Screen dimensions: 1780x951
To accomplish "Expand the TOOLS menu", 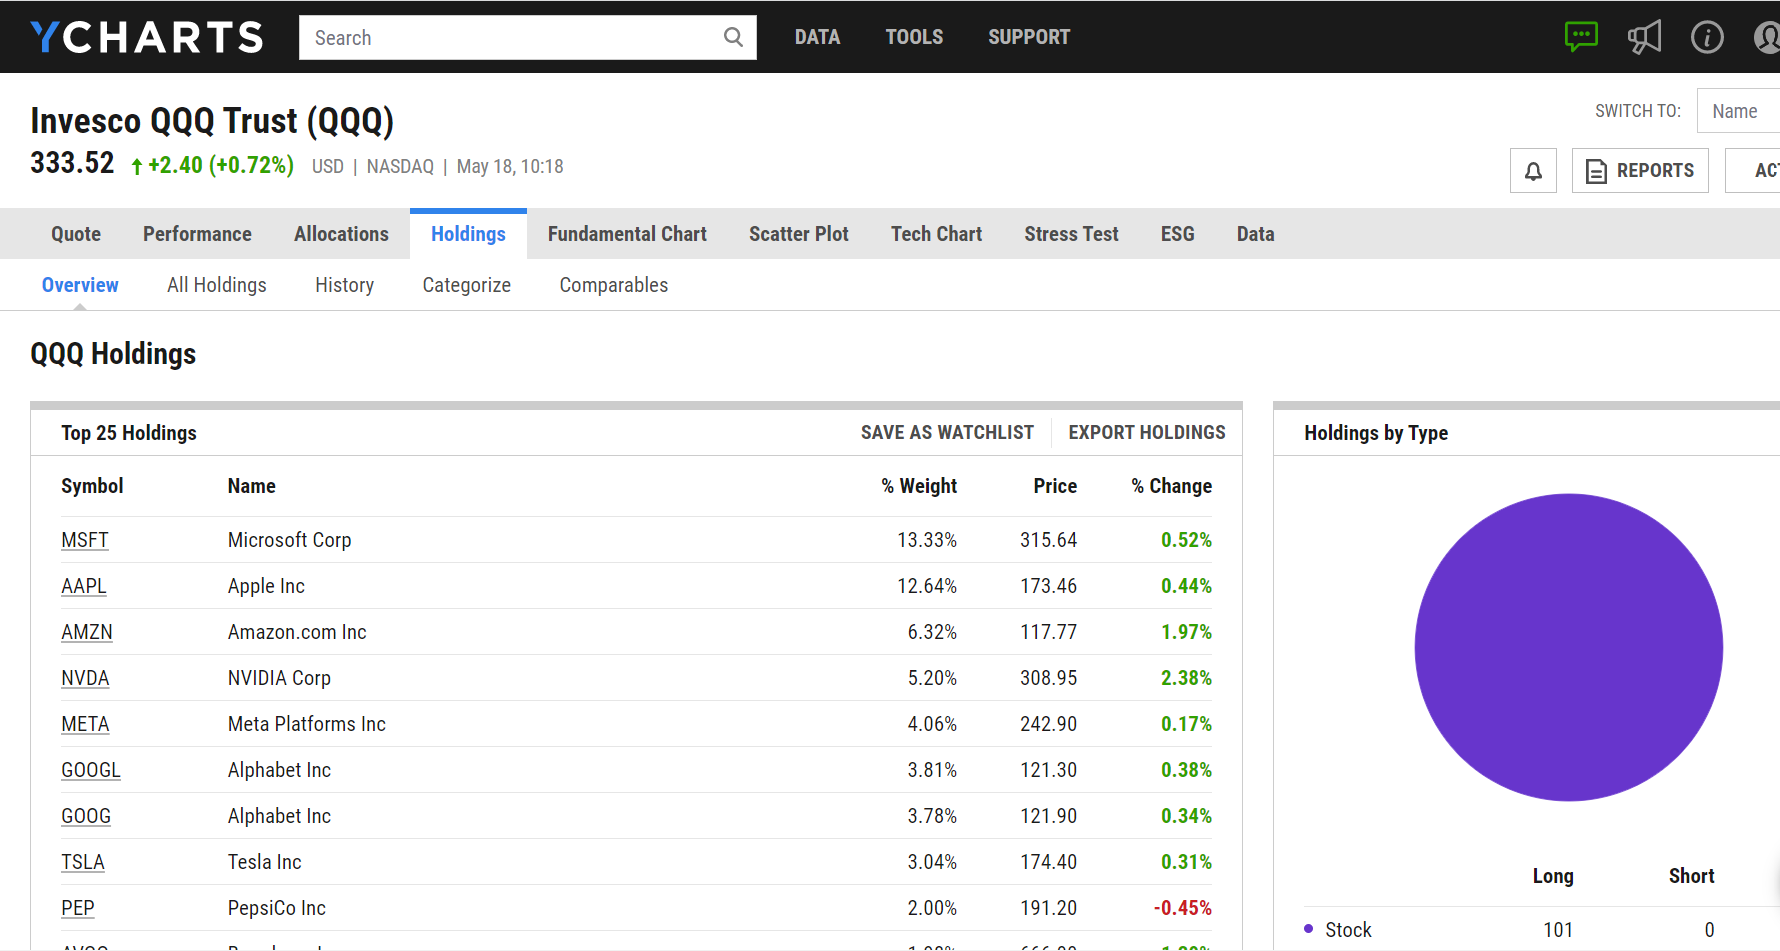I will tap(914, 37).
